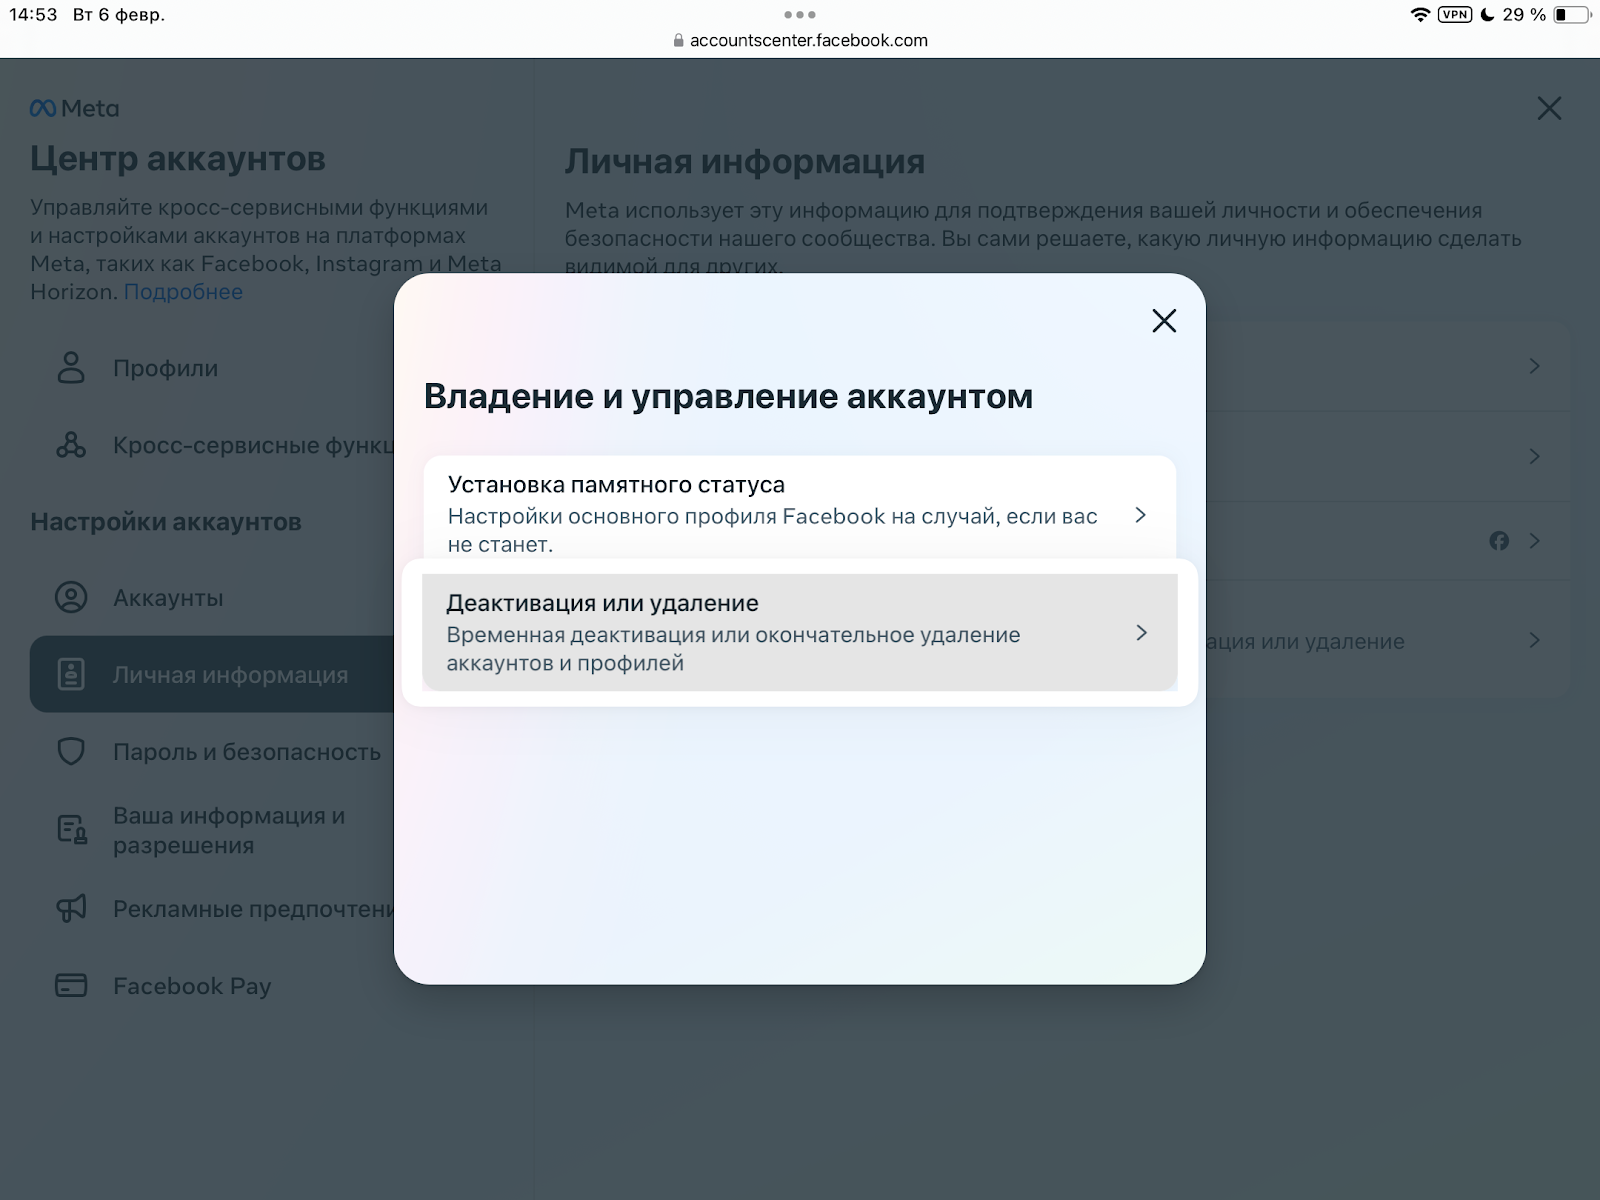The width and height of the screenshot is (1600, 1200).
Task: Expand chevron next to Деактивация или удаление in dialog
Action: pyautogui.click(x=1141, y=633)
